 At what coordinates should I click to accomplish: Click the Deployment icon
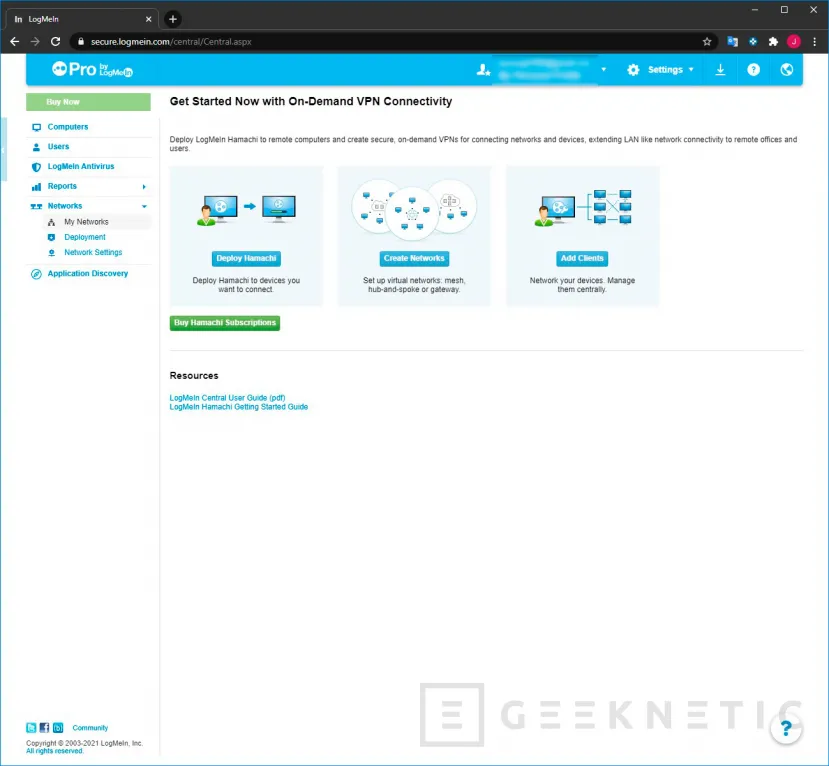pos(51,237)
